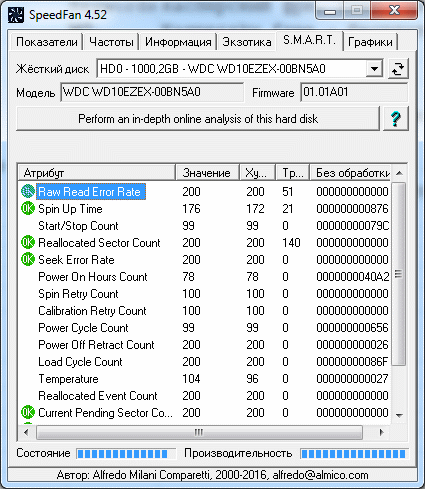Select the Raw Read Error Rate row
The width and height of the screenshot is (425, 489).
[x=205, y=192]
